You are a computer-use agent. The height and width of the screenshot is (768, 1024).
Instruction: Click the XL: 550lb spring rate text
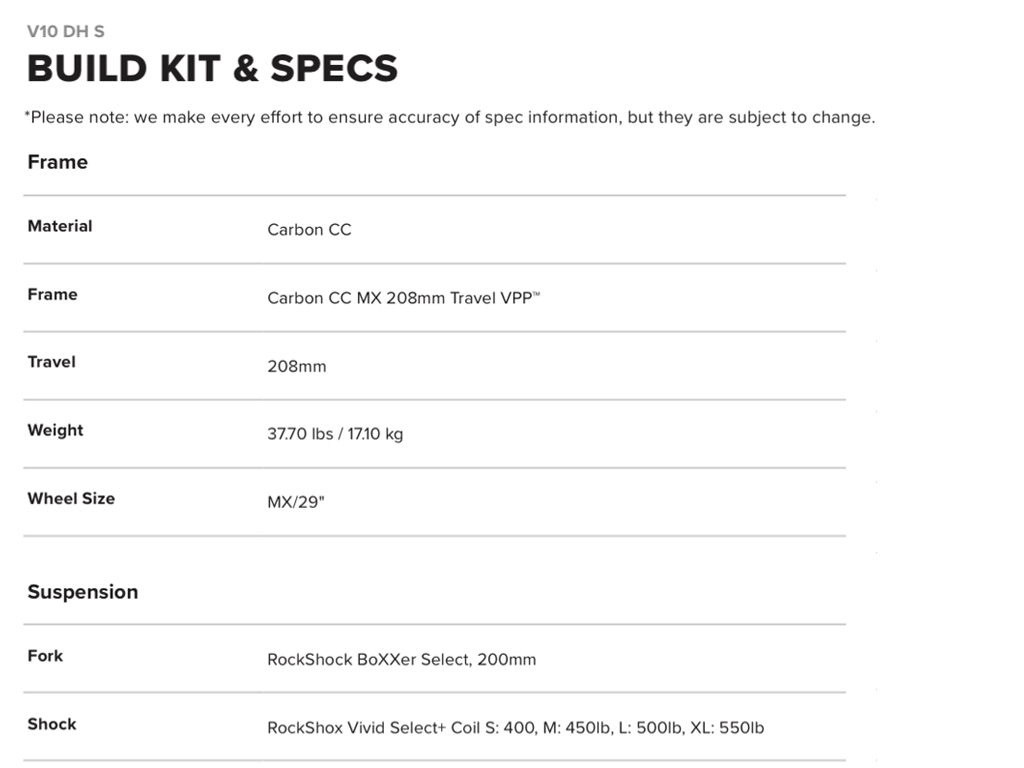tap(727, 728)
